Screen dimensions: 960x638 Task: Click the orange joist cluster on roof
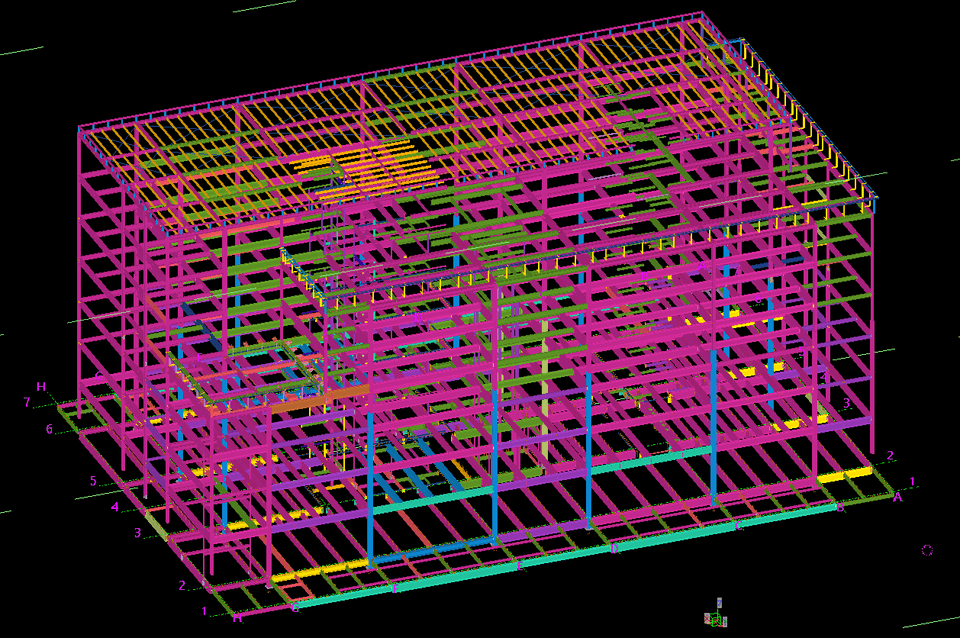[x=370, y=165]
